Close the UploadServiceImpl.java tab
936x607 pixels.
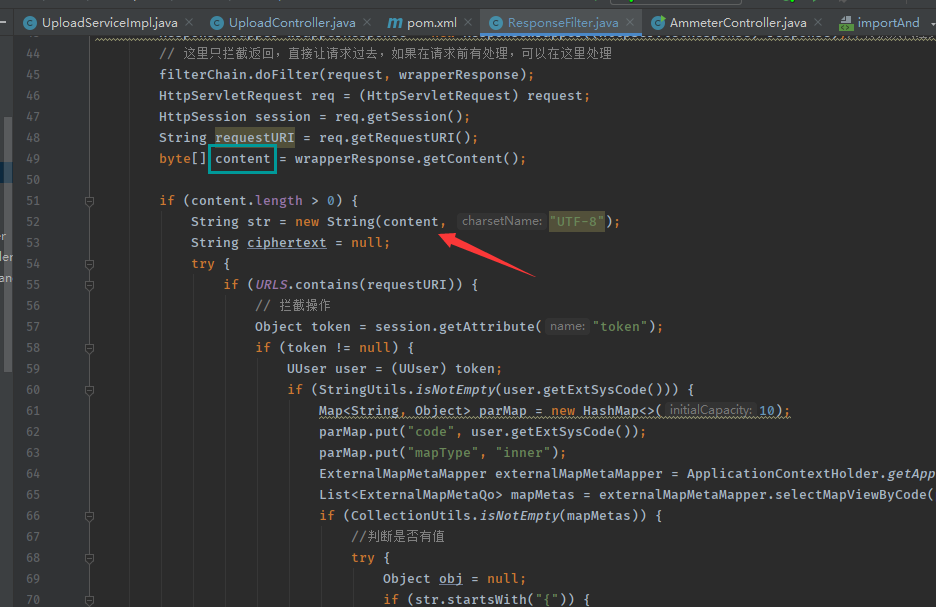(x=189, y=22)
